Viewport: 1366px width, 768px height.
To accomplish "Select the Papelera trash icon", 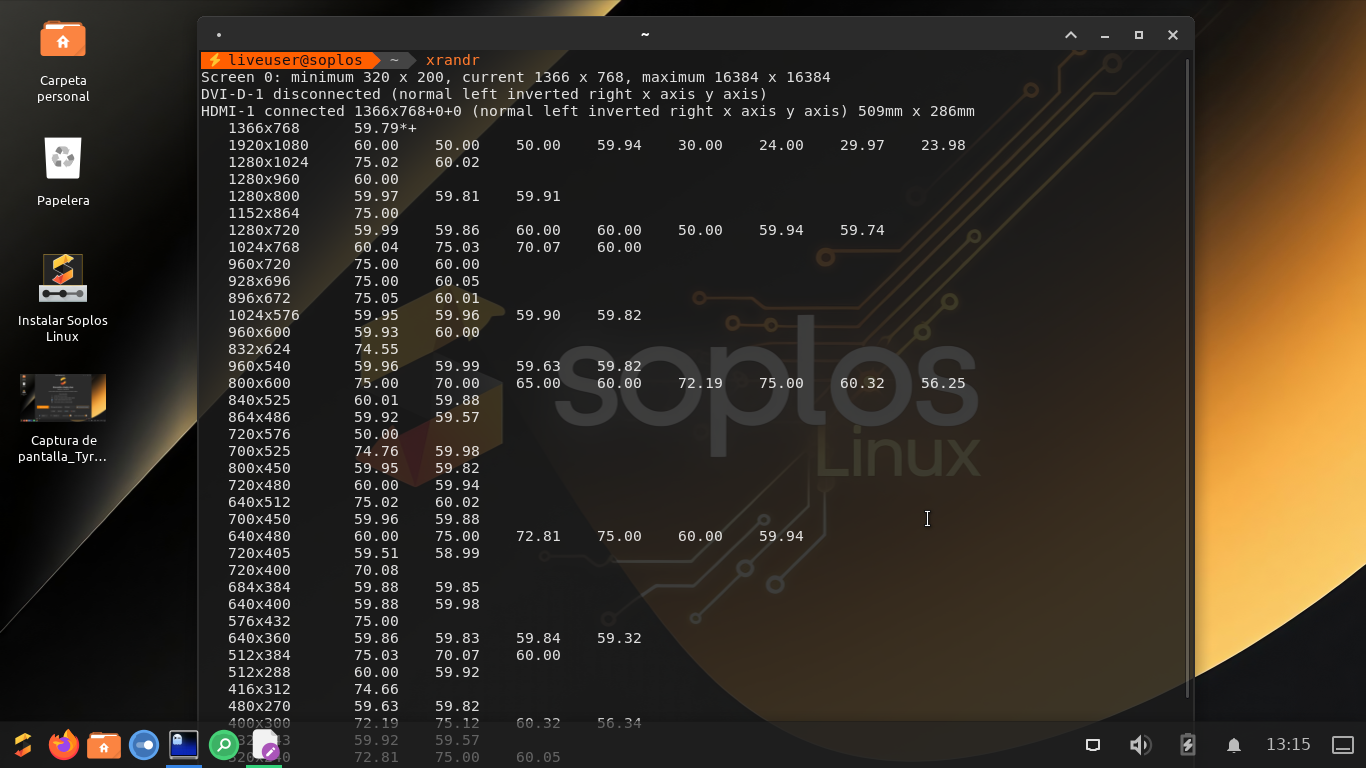I will (63, 172).
